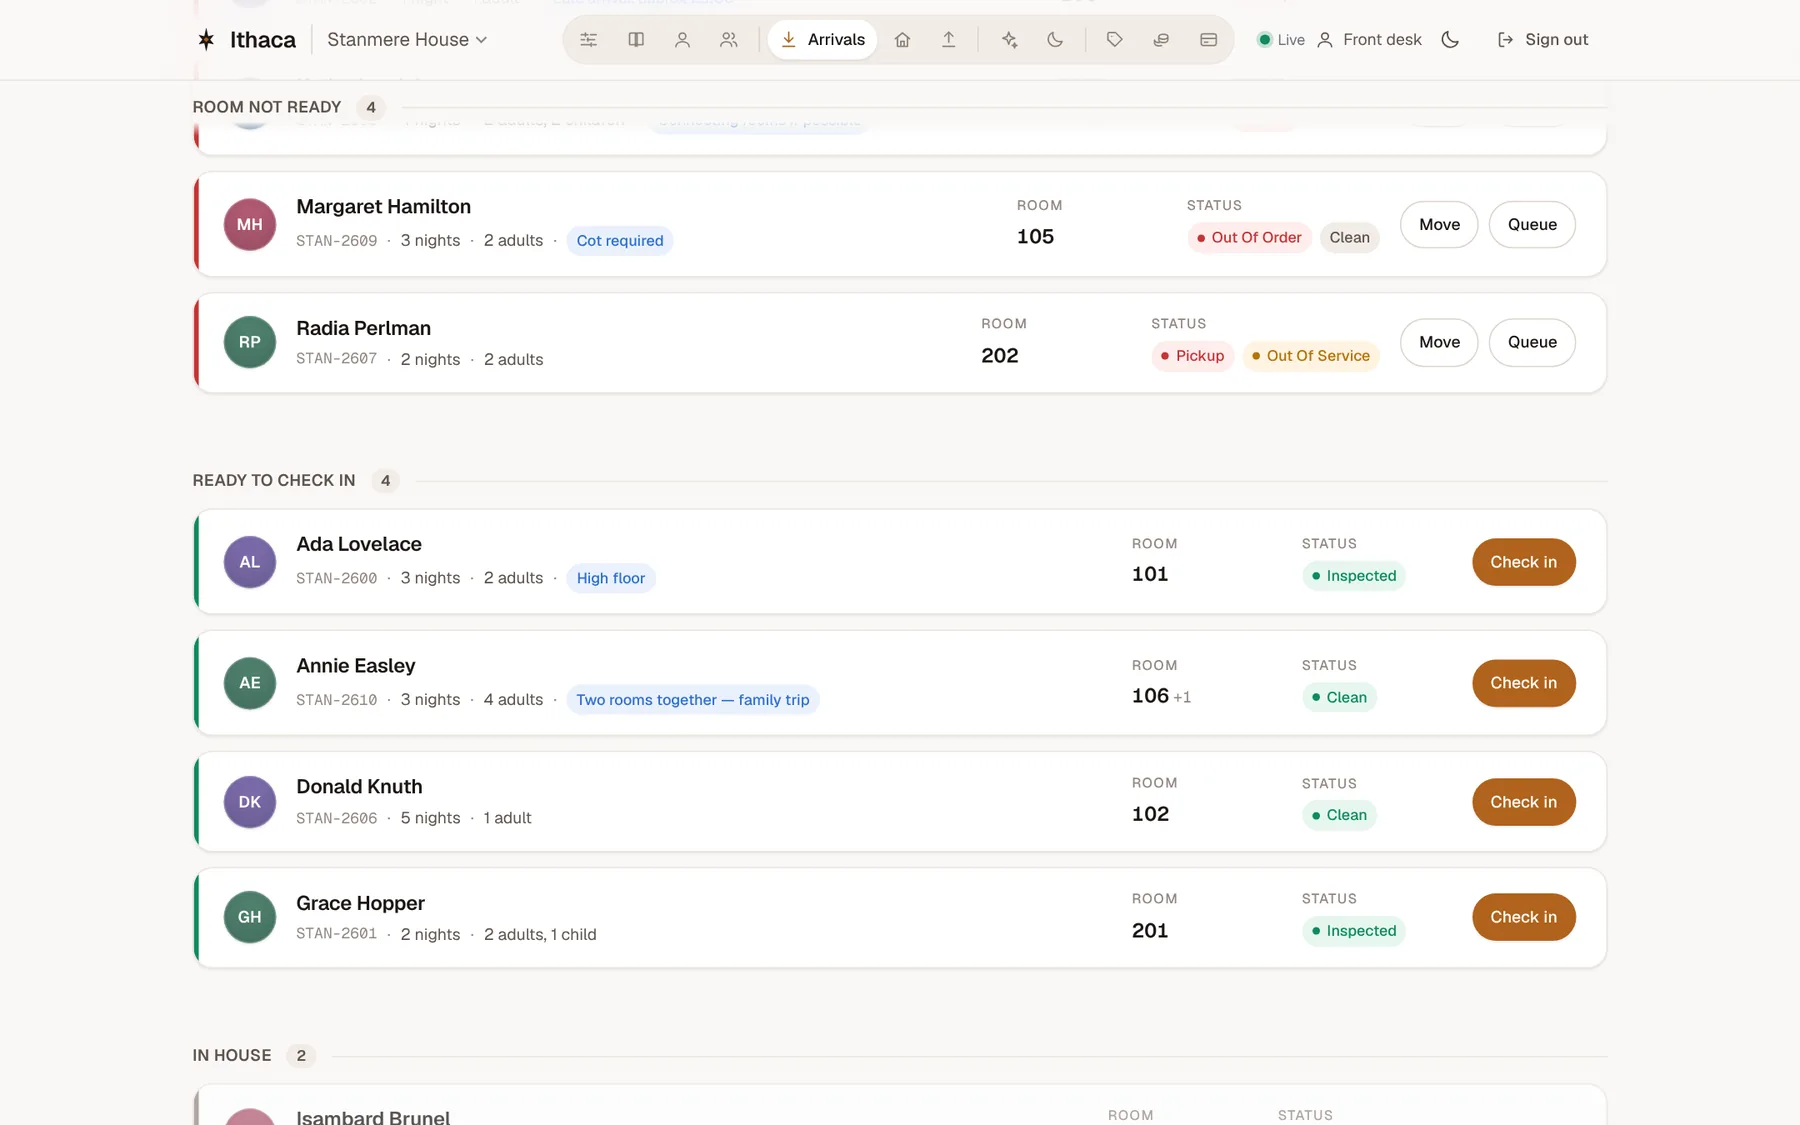Open the stacked coins icon
This screenshot has height=1125, width=1800.
coord(1161,40)
